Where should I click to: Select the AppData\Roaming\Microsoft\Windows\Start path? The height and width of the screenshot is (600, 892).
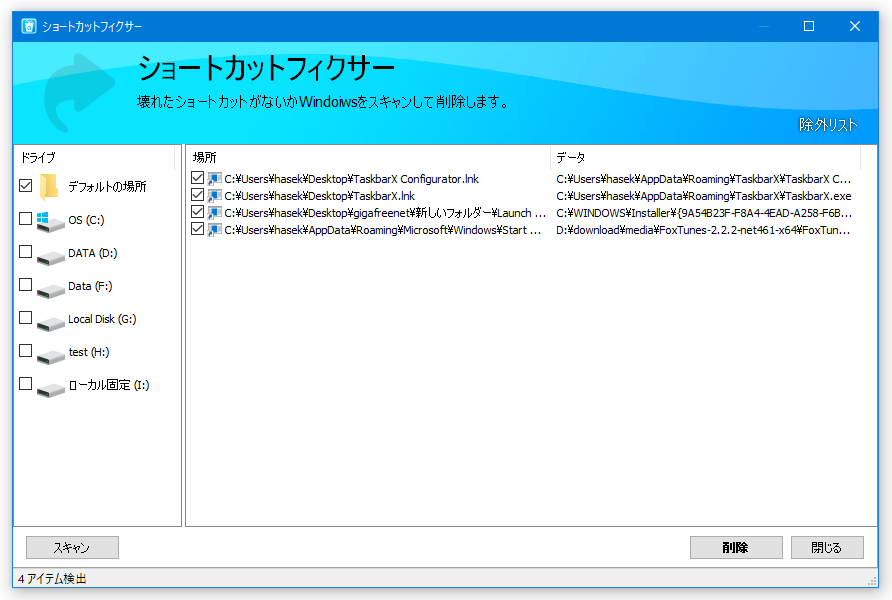click(382, 230)
